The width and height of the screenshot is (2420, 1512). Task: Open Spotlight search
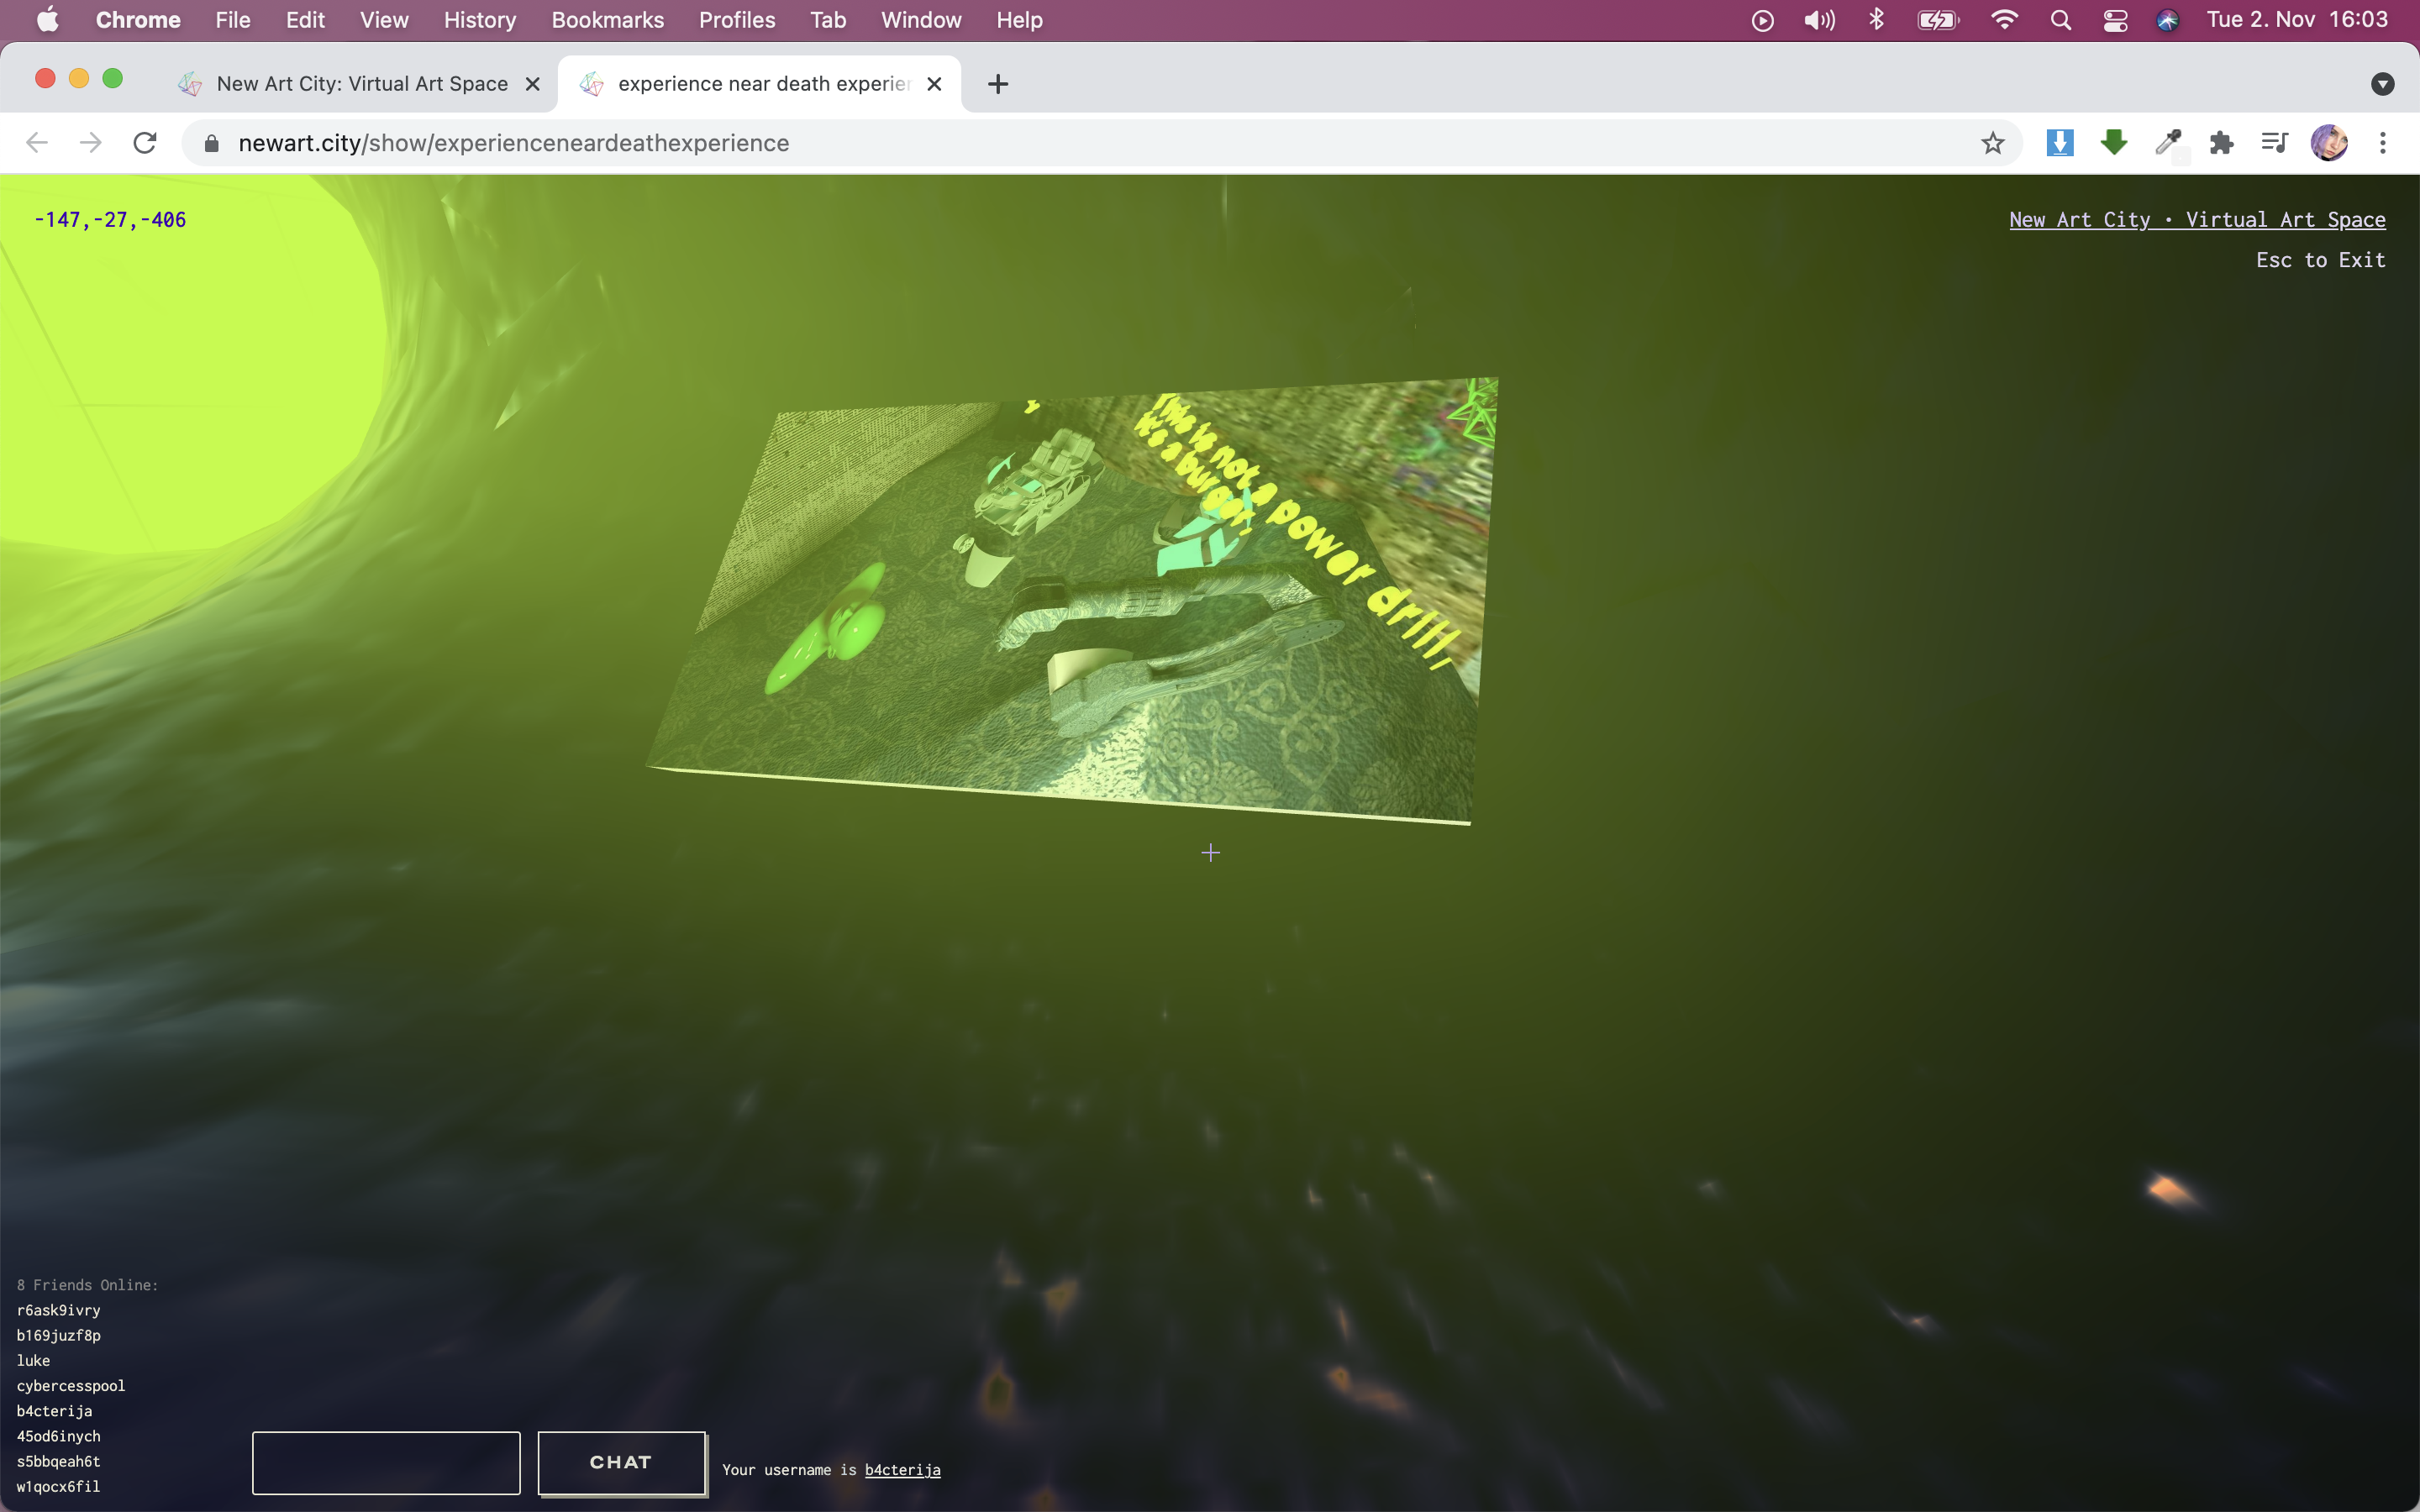click(2060, 20)
